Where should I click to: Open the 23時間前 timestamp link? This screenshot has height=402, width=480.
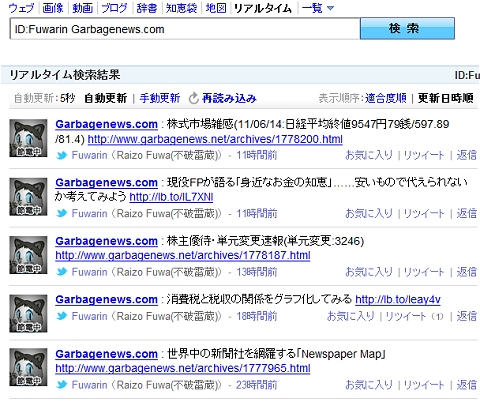coord(257,385)
